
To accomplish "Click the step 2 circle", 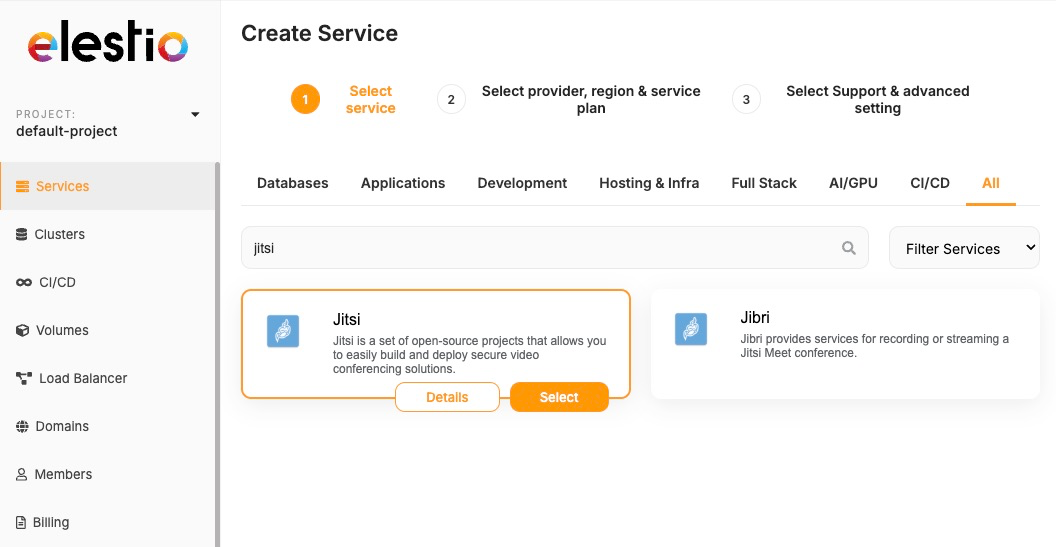I will 451,100.
